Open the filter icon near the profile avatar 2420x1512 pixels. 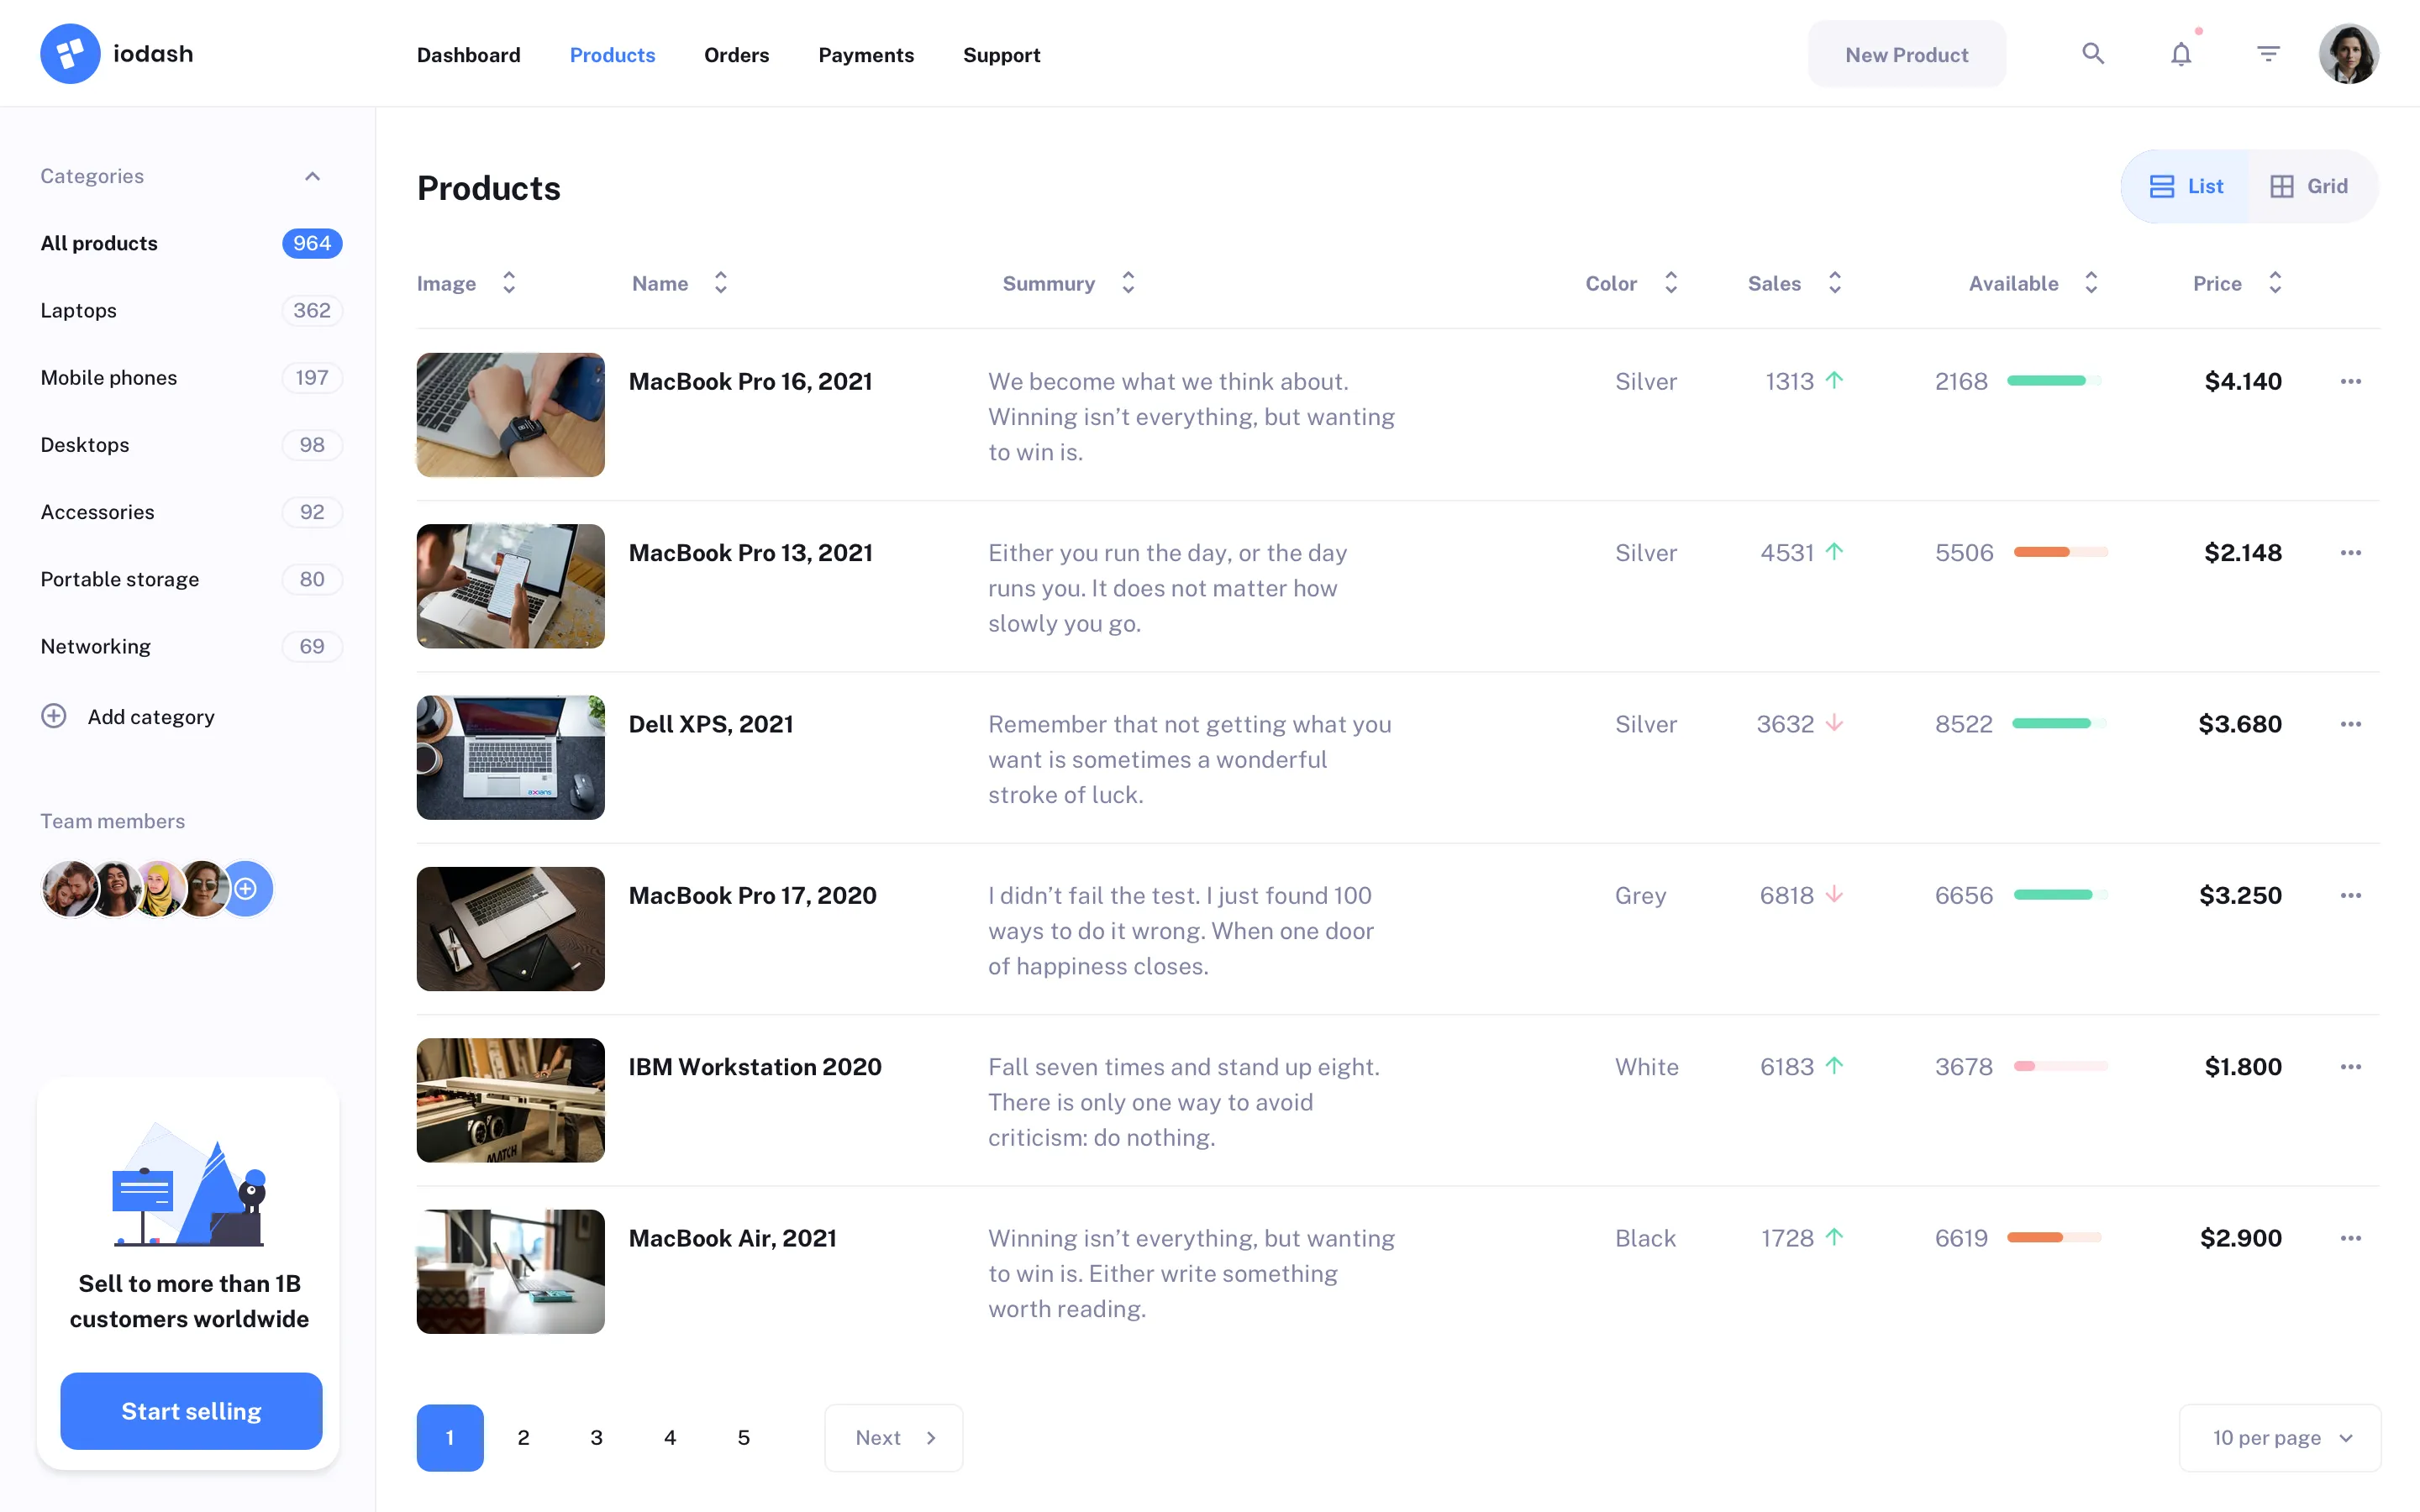point(2267,53)
